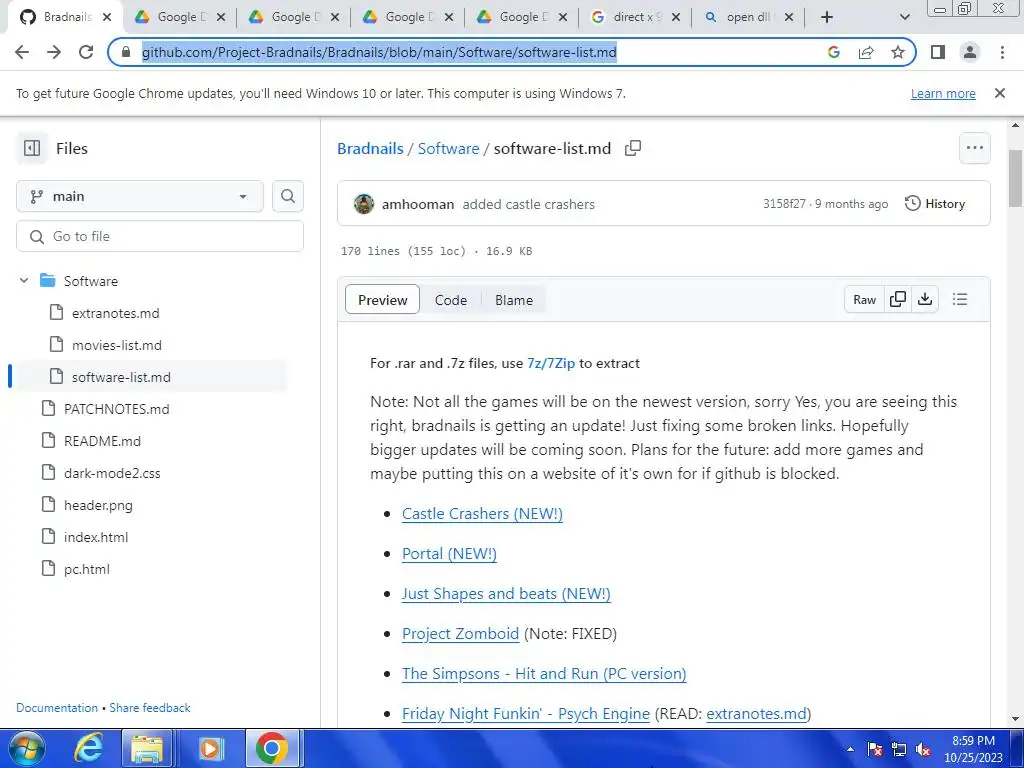Click the site lock icon in address bar
This screenshot has height=768, width=1024.
tap(127, 52)
